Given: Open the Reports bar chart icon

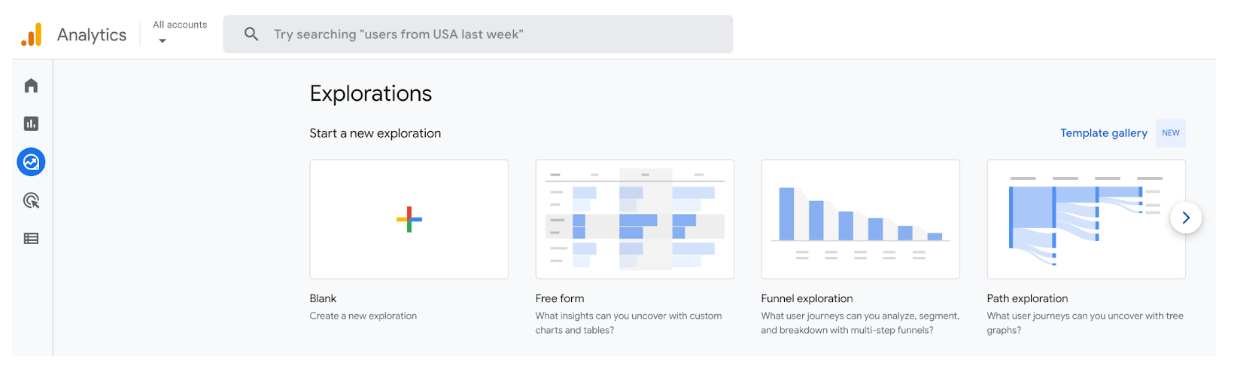Looking at the screenshot, I should tap(31, 124).
